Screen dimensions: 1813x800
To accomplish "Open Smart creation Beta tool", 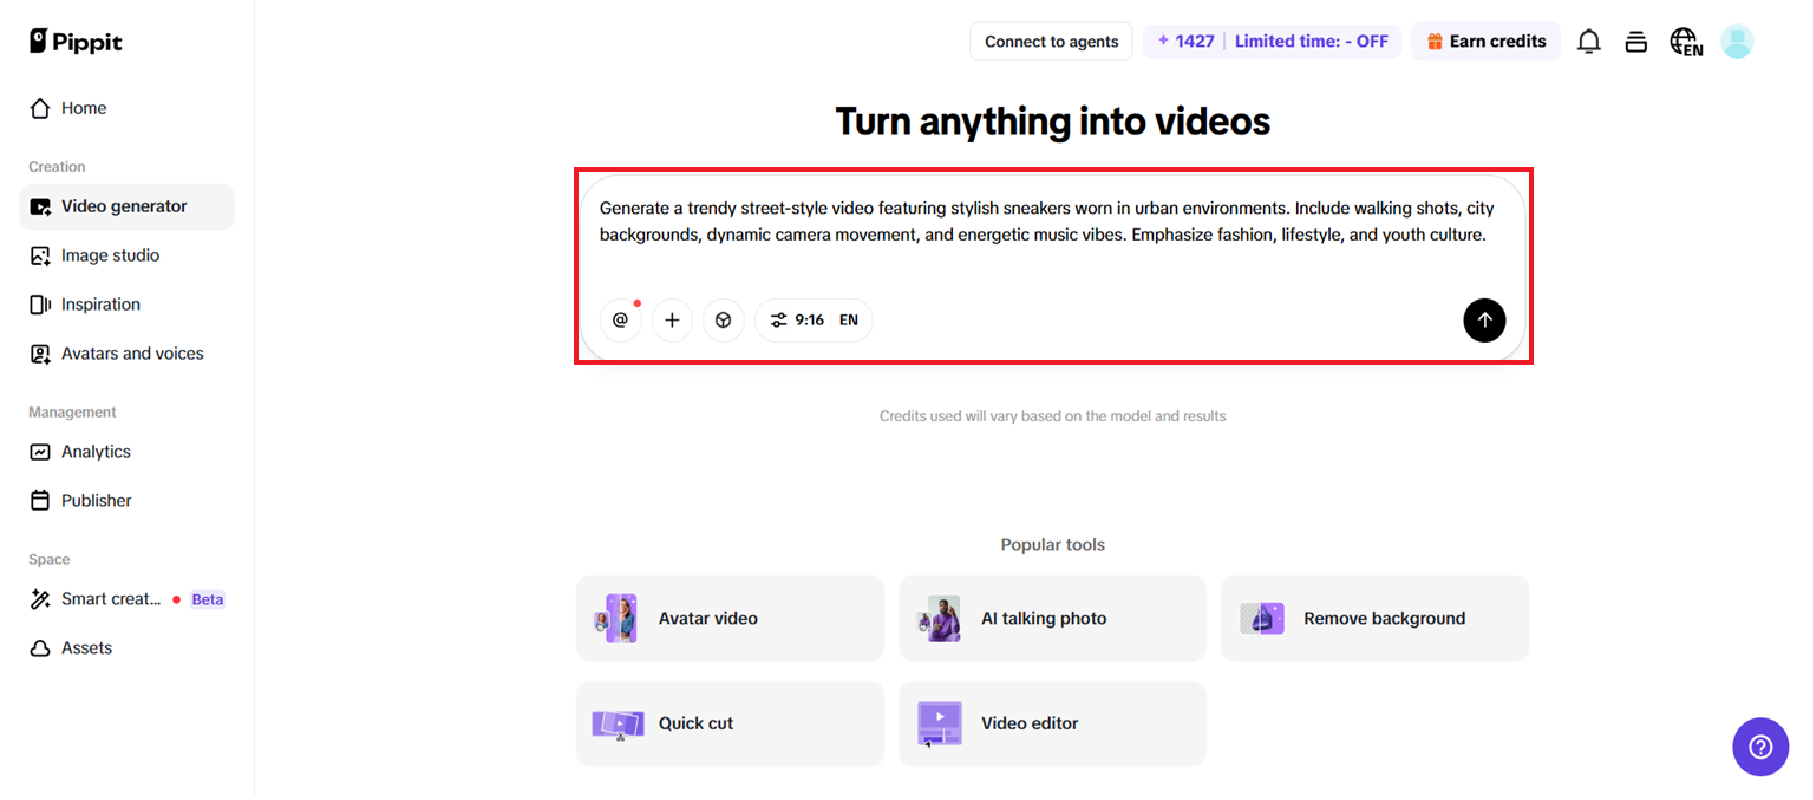I will point(127,599).
